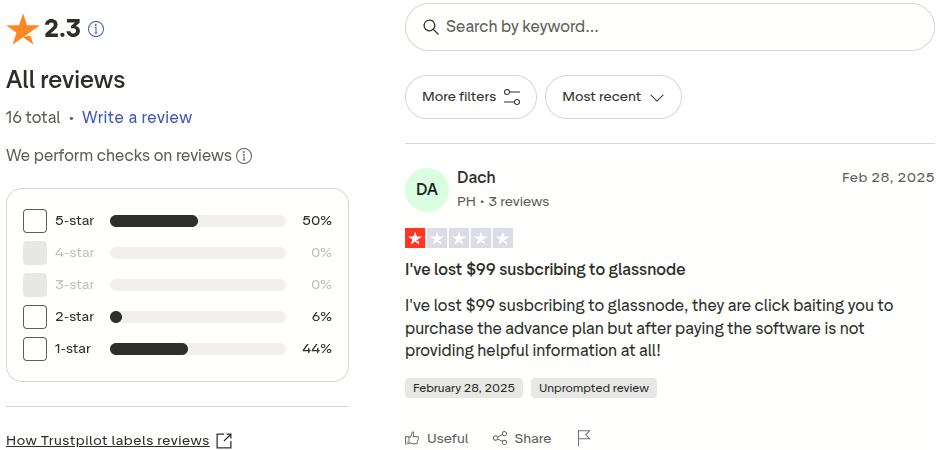Click the filter sliders icon
Screen dimensions: 950x450
tap(512, 97)
